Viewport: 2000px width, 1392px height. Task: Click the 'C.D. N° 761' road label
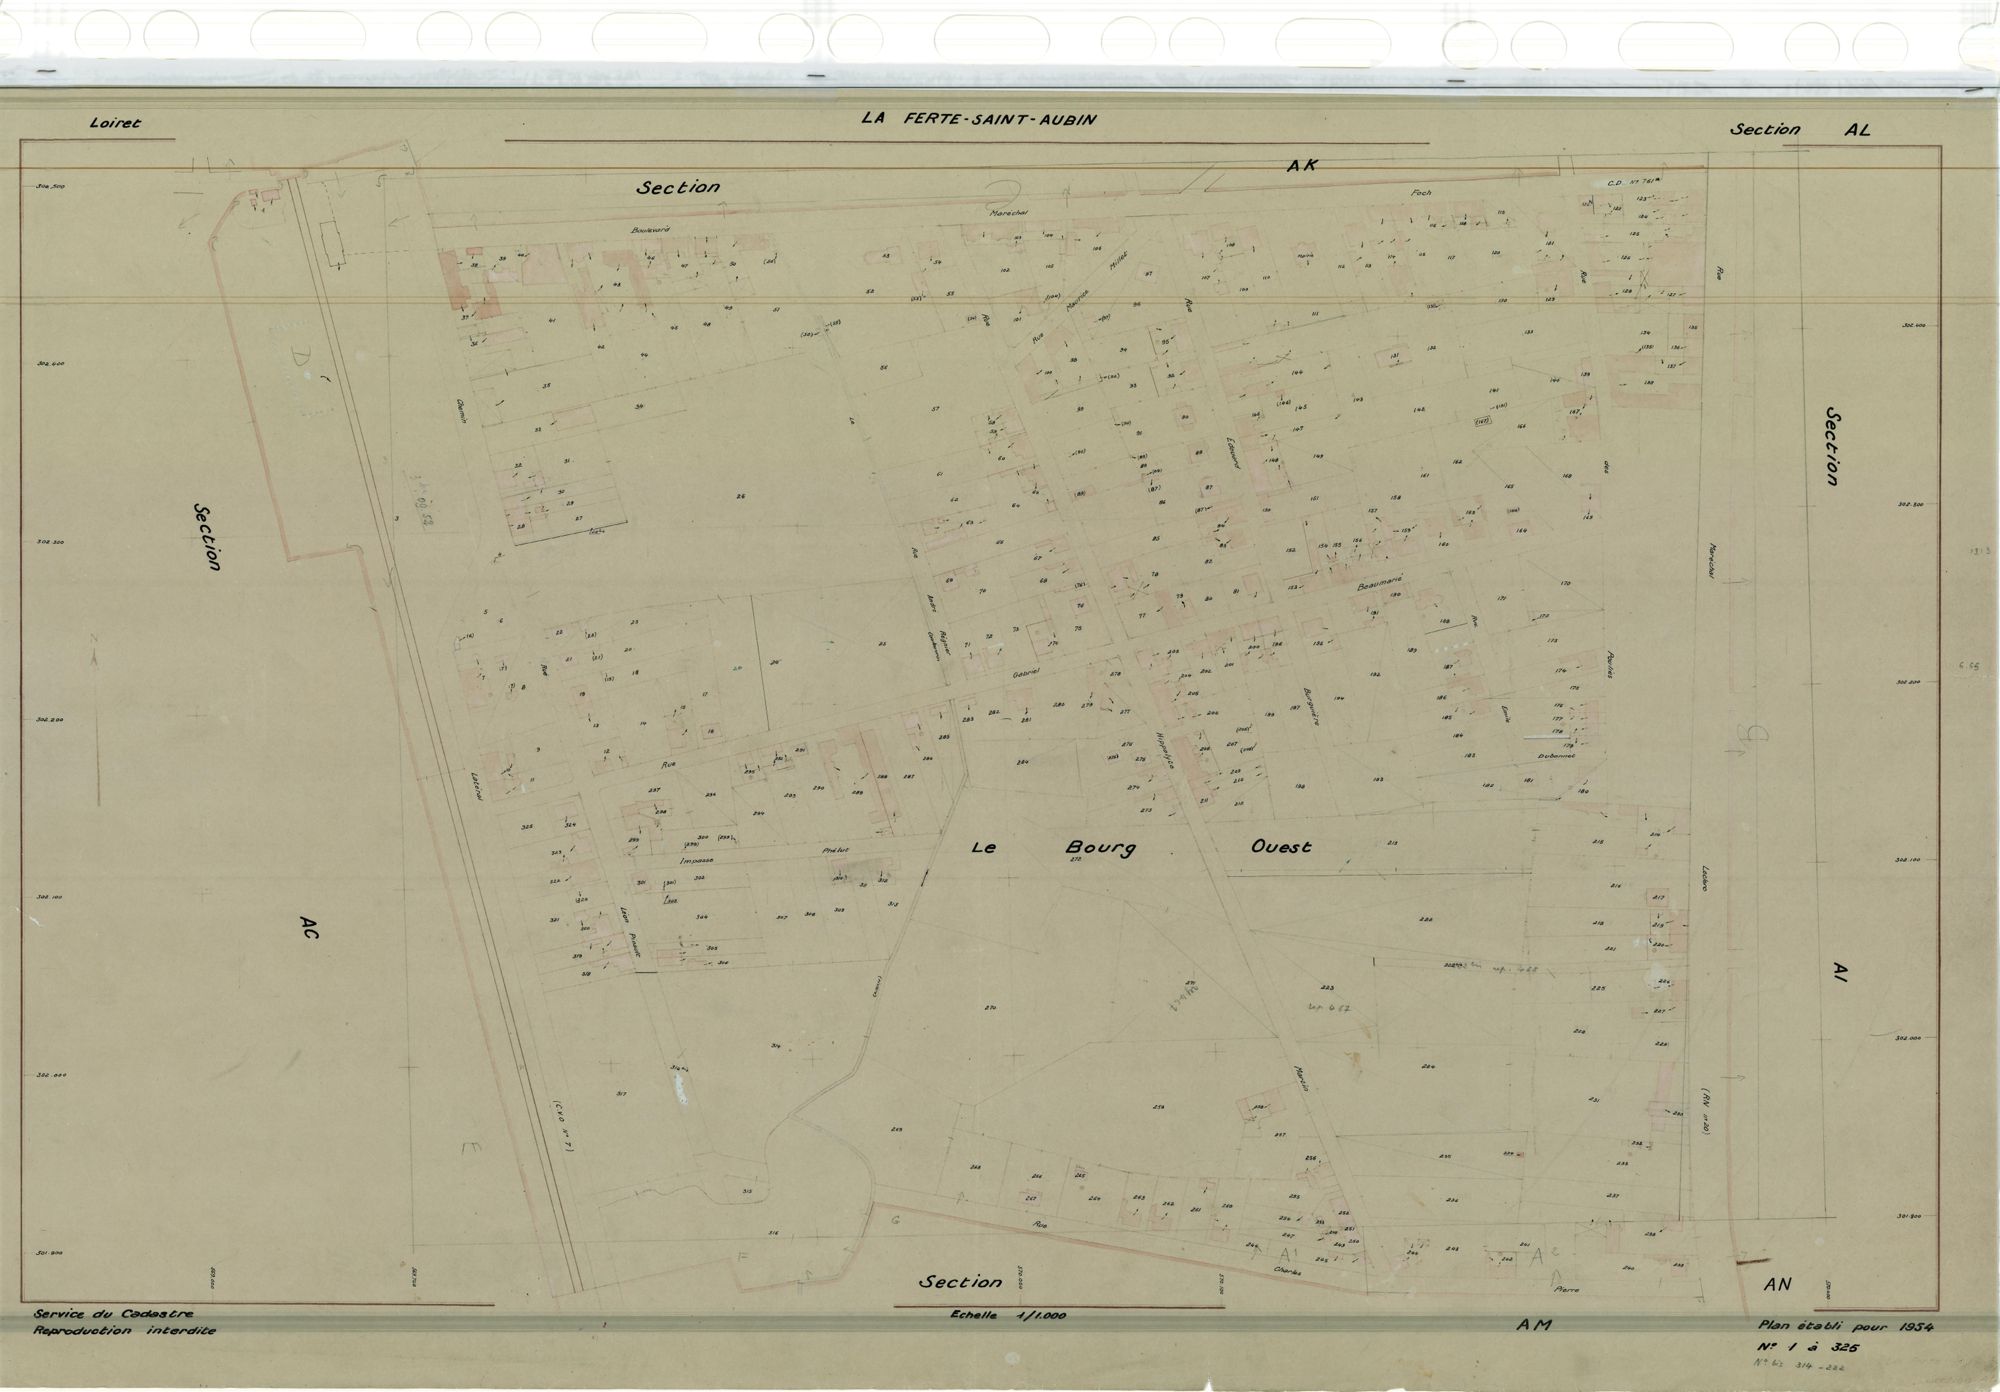tap(1636, 182)
